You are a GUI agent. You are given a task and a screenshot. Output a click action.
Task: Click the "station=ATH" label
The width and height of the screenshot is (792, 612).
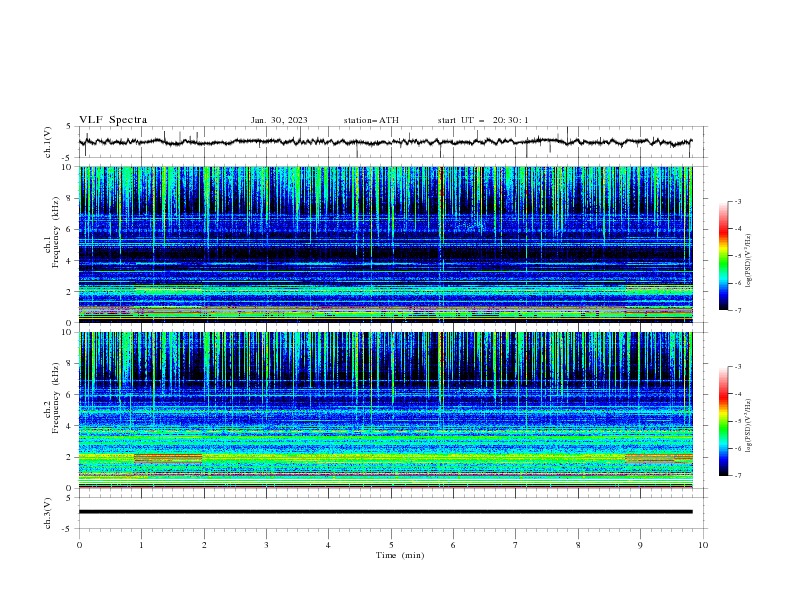(371, 120)
